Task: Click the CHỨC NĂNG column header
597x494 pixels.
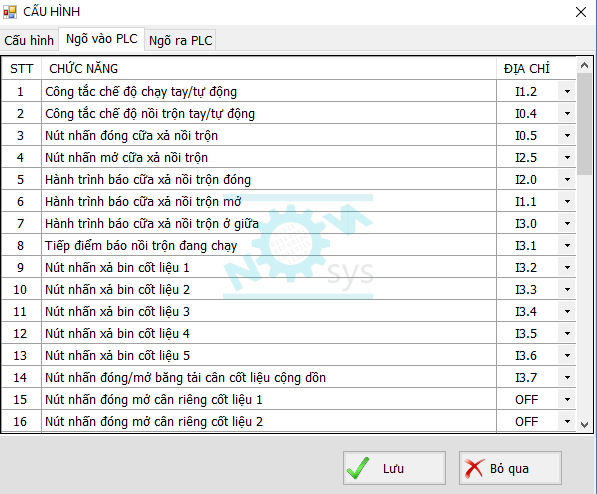Action: 269,69
